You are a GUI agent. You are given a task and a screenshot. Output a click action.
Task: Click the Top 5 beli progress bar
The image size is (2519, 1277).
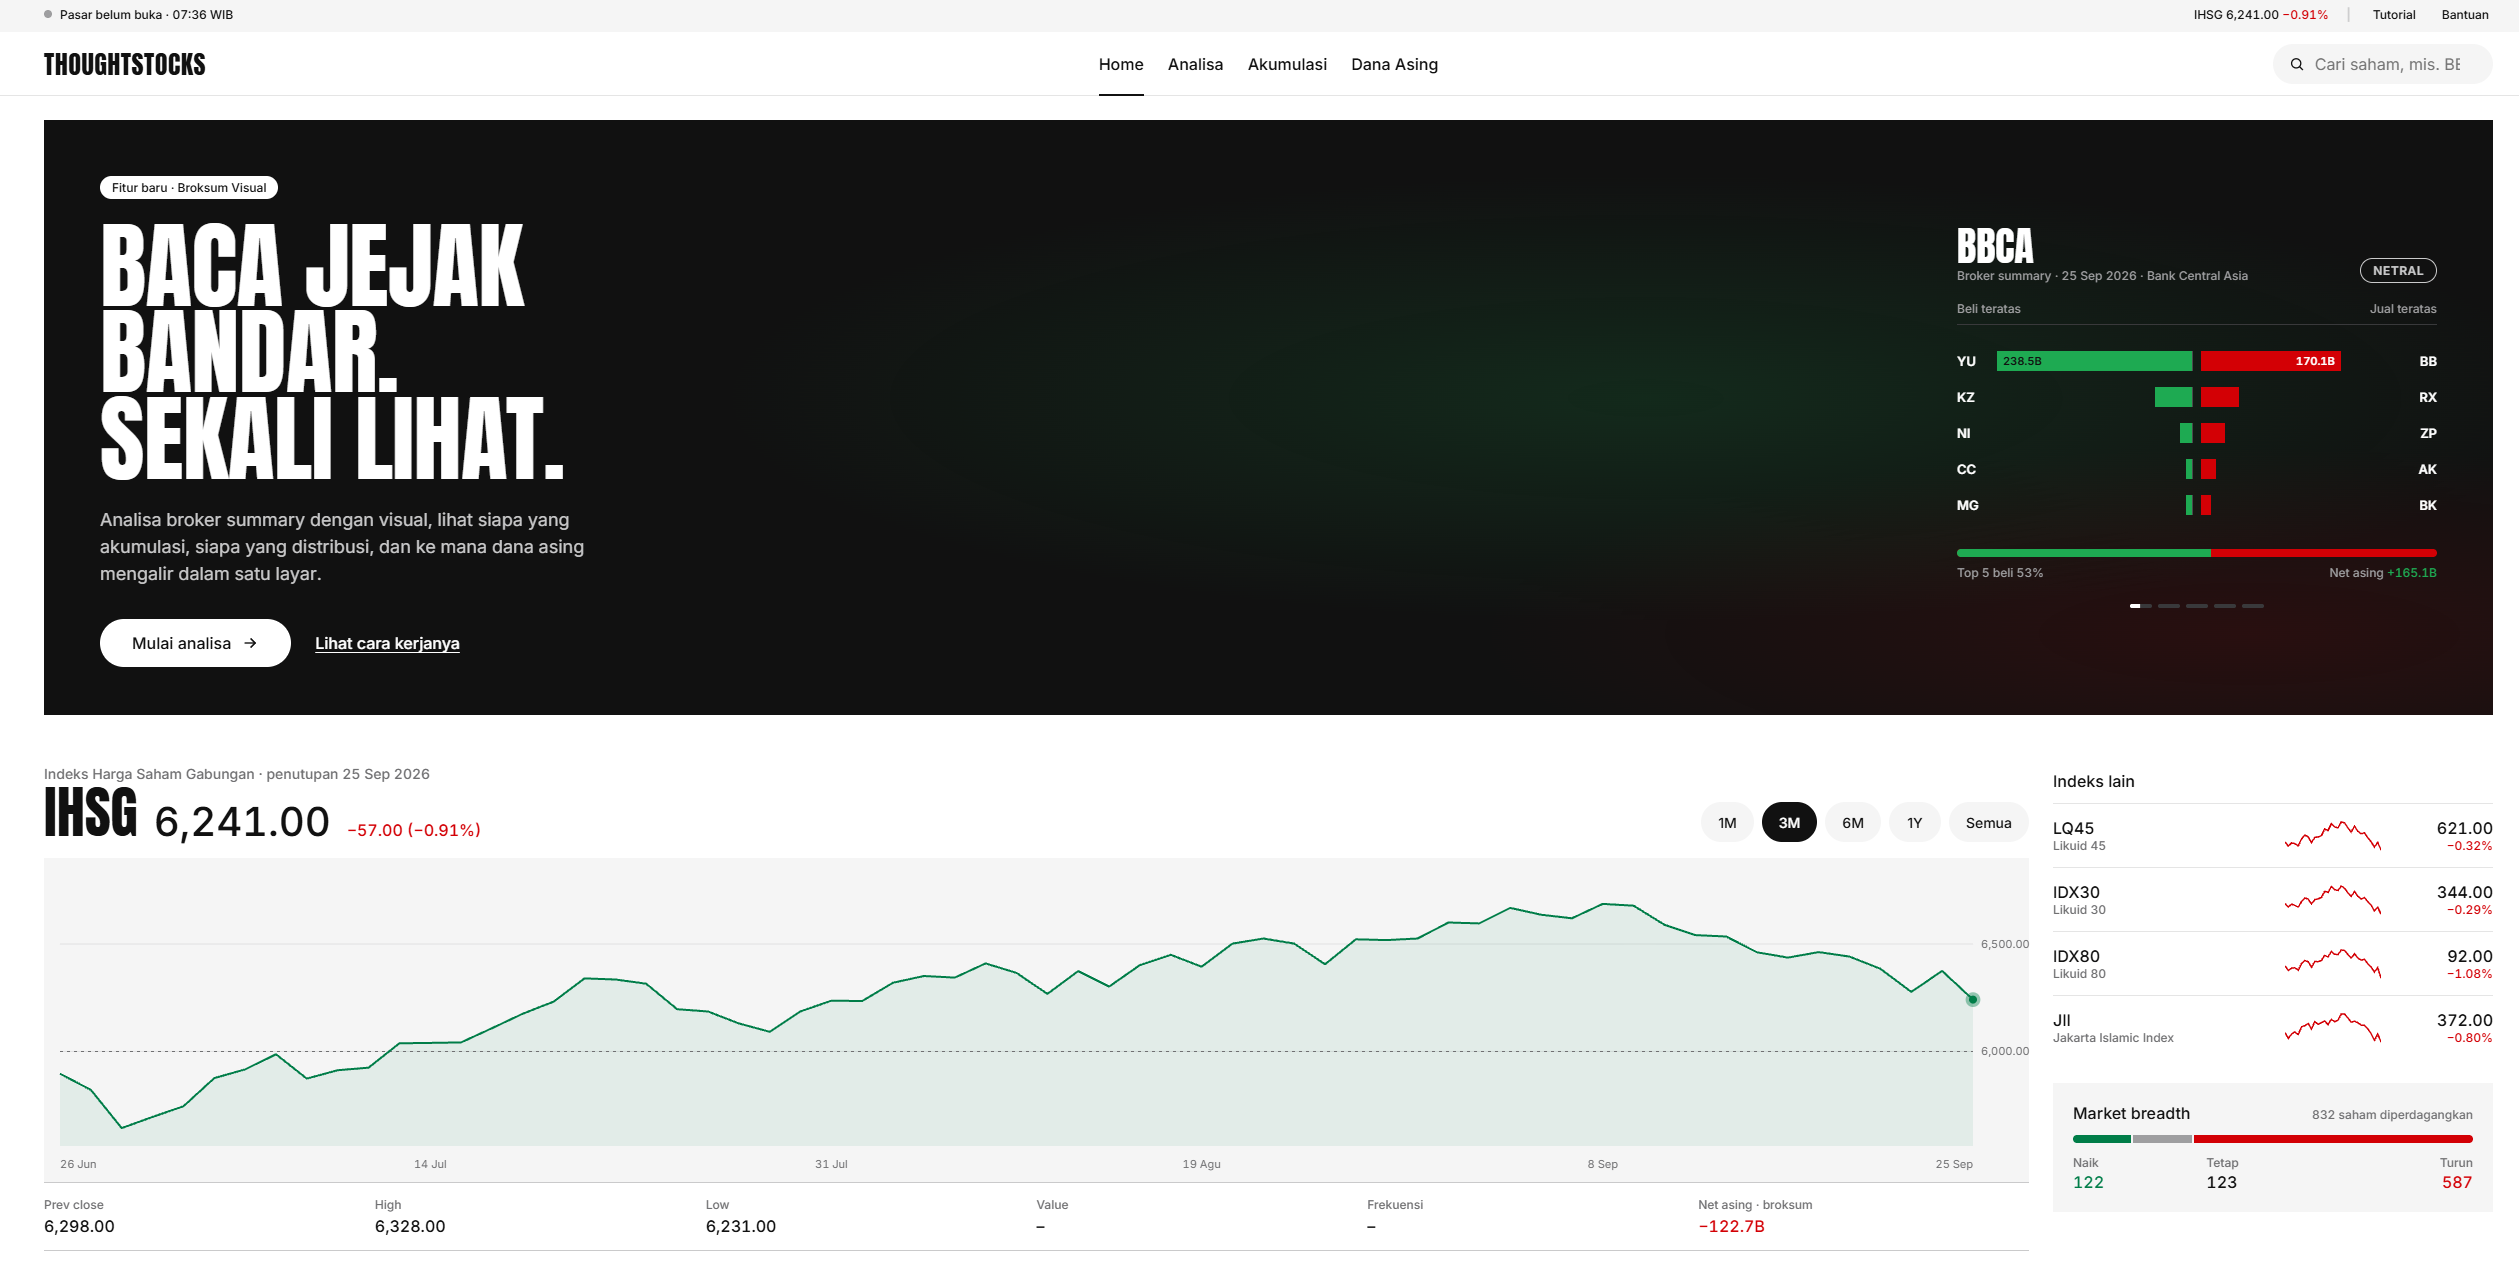[2196, 553]
